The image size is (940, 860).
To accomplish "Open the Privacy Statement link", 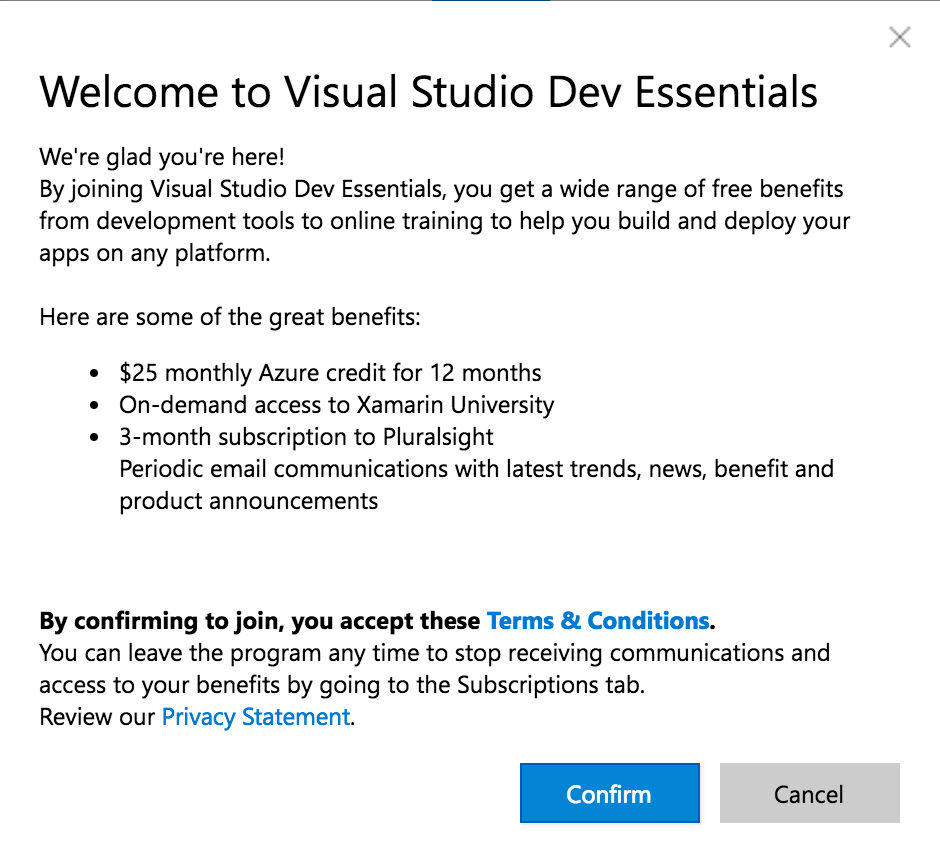I will point(256,717).
